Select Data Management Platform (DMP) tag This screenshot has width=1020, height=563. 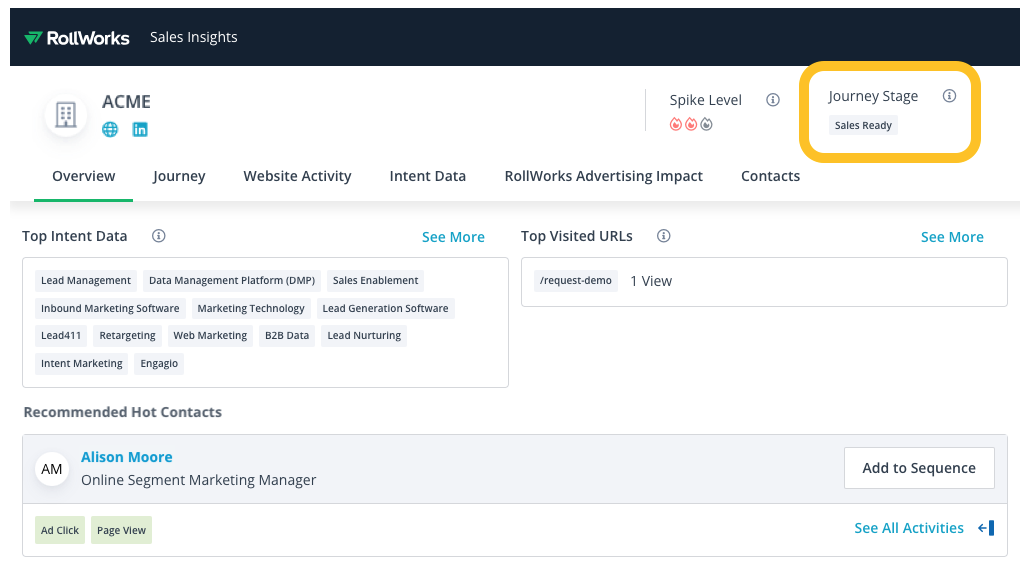click(x=232, y=281)
